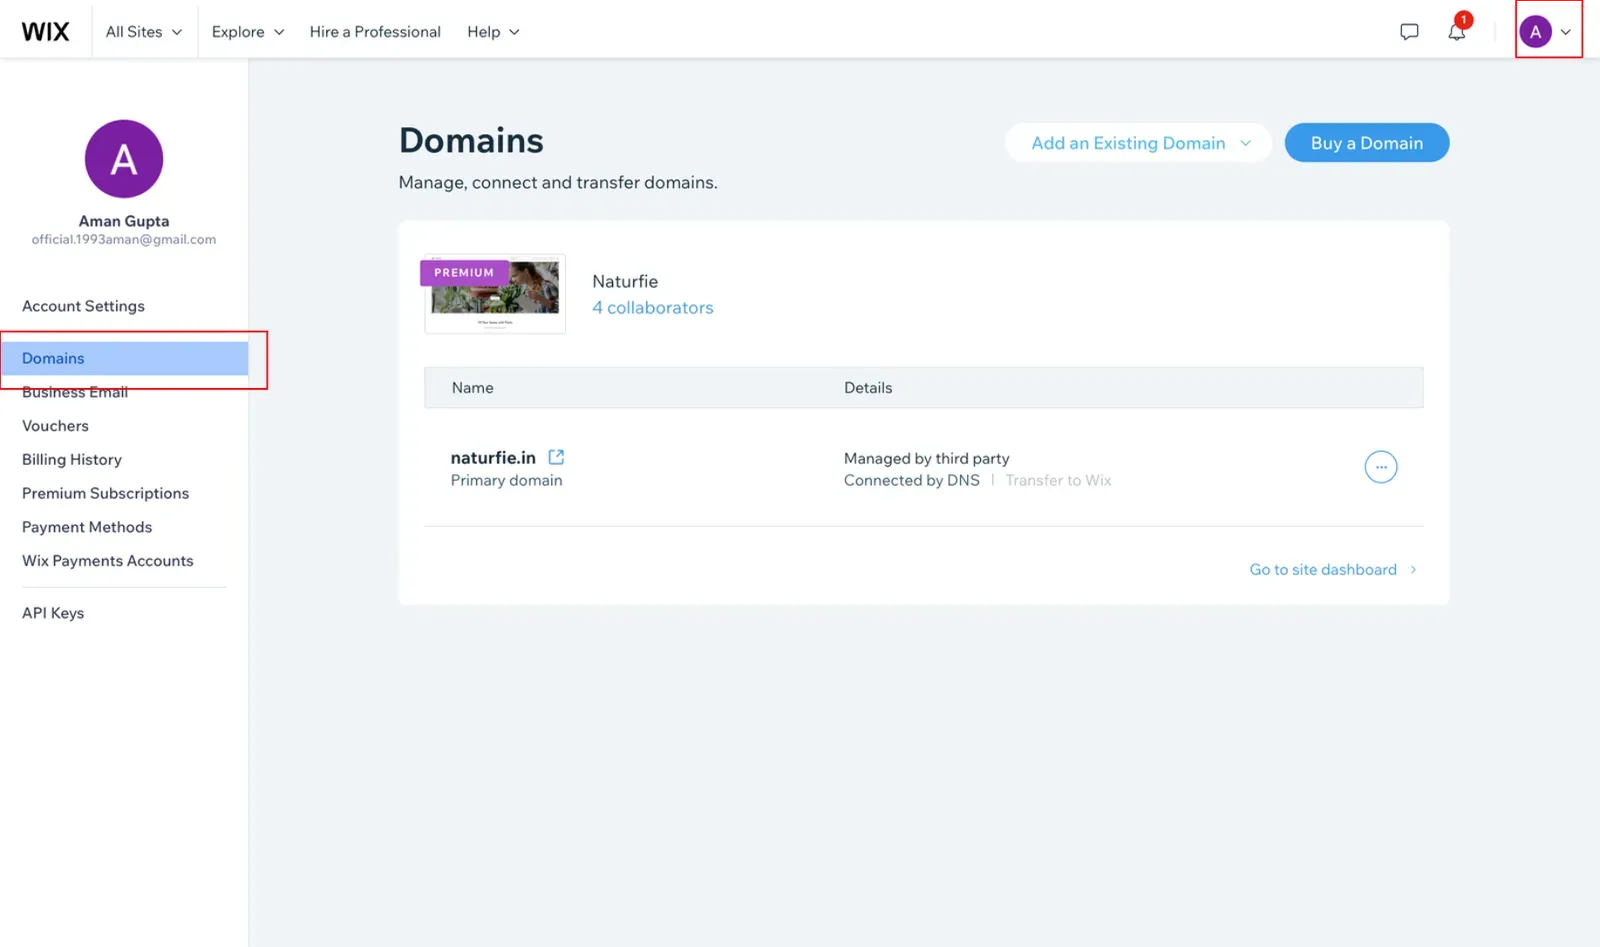Click the Wix logo
This screenshot has width=1600, height=947.
click(46, 32)
